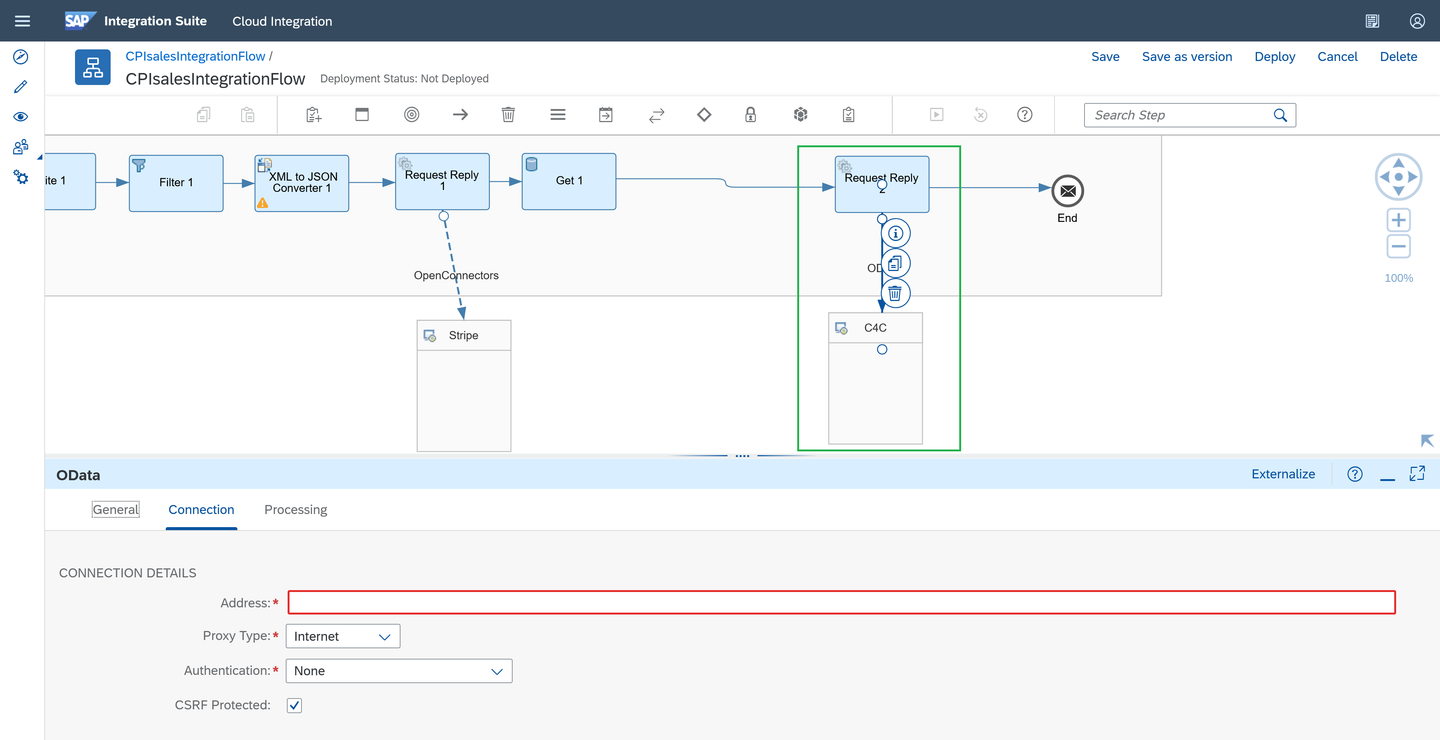
Task: Click the Information icon on OData connector
Action: pos(895,233)
